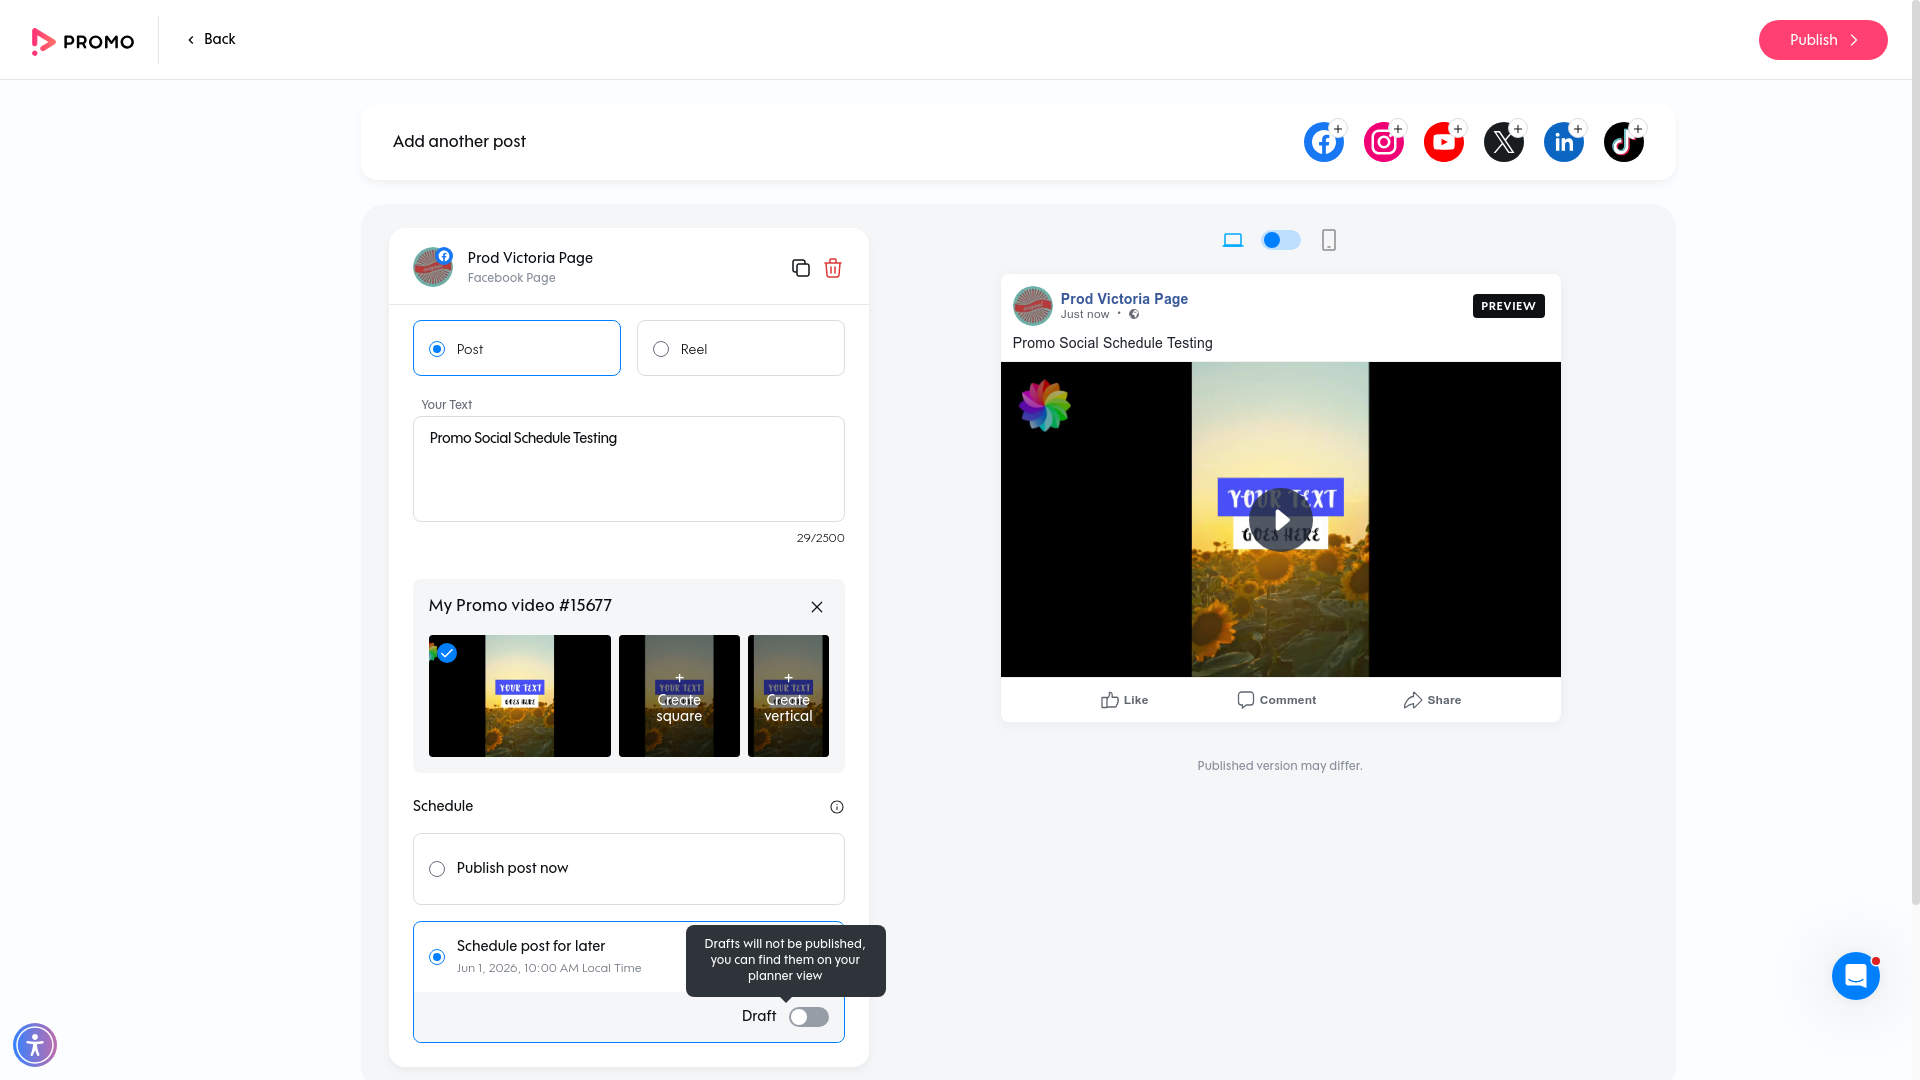The height and width of the screenshot is (1080, 1920).
Task: Add a YouTube post
Action: tap(1443, 141)
